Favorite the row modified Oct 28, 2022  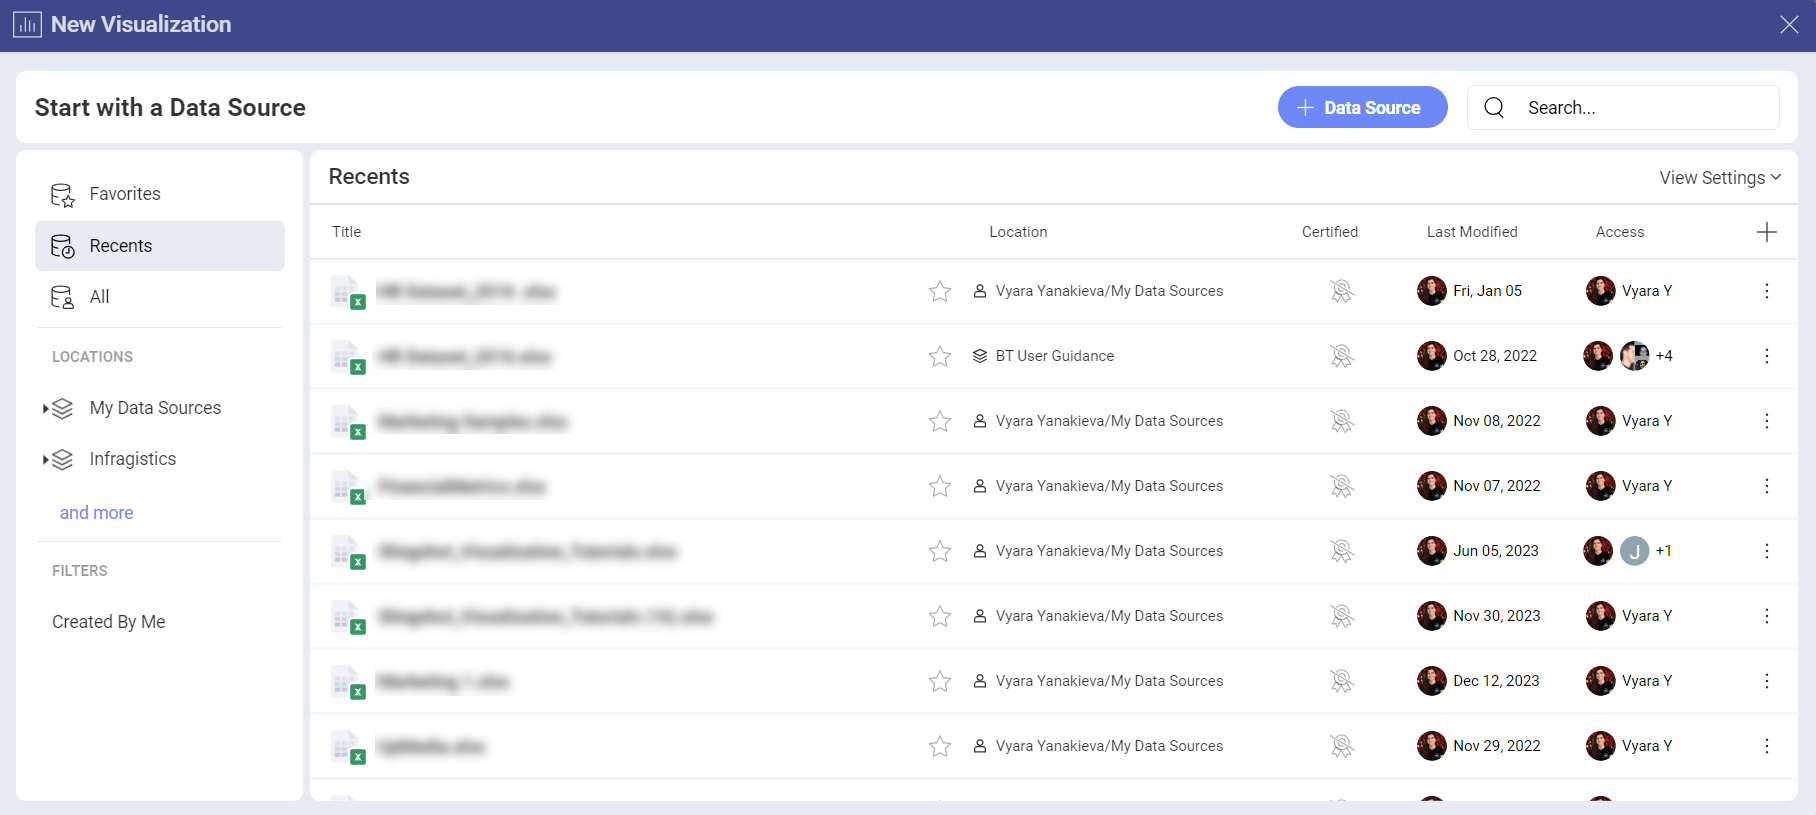[940, 356]
